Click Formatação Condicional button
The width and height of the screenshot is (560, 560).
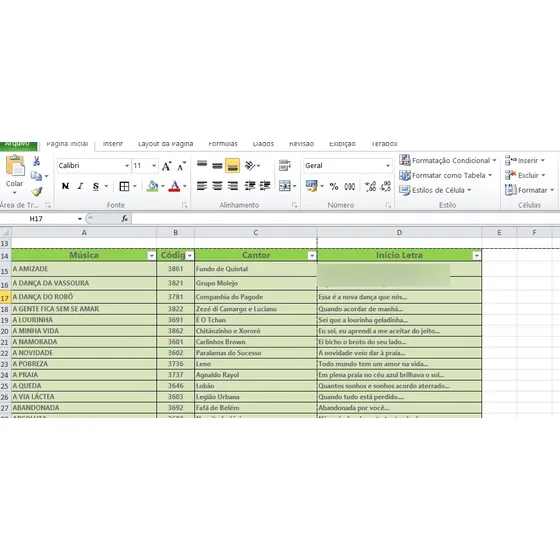[448, 160]
